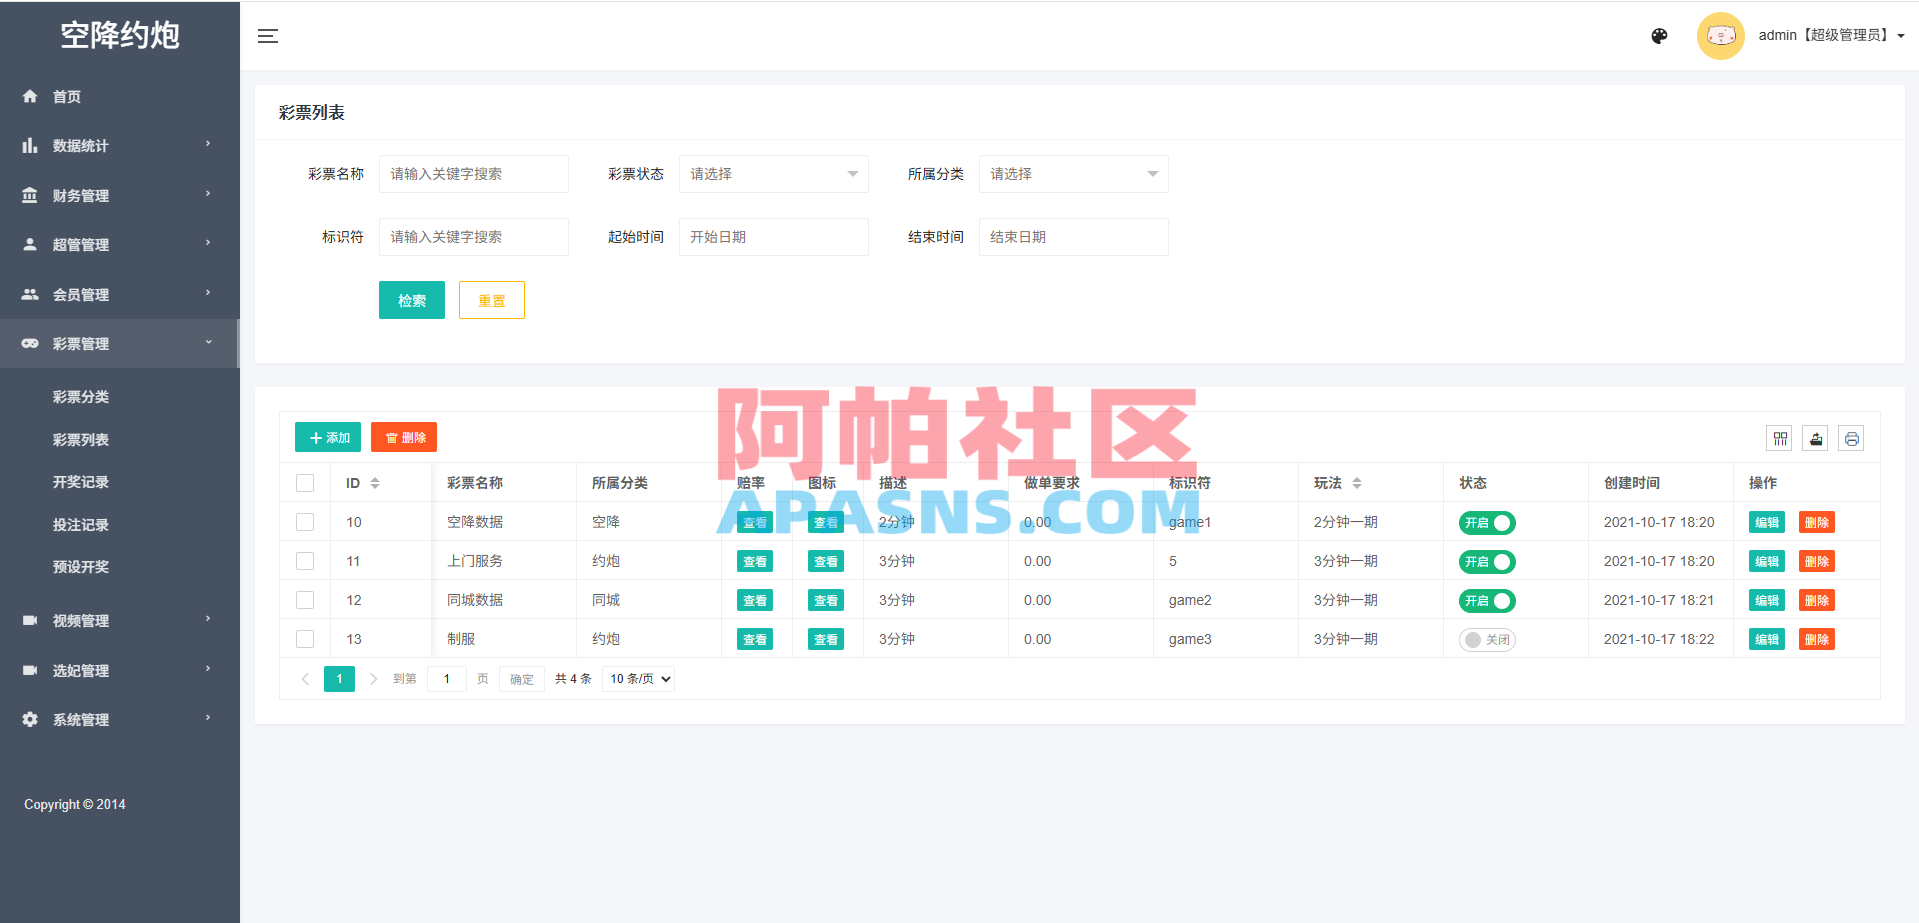Switch to 开奖记录 in the sidebar
The width and height of the screenshot is (1919, 923).
pos(80,481)
